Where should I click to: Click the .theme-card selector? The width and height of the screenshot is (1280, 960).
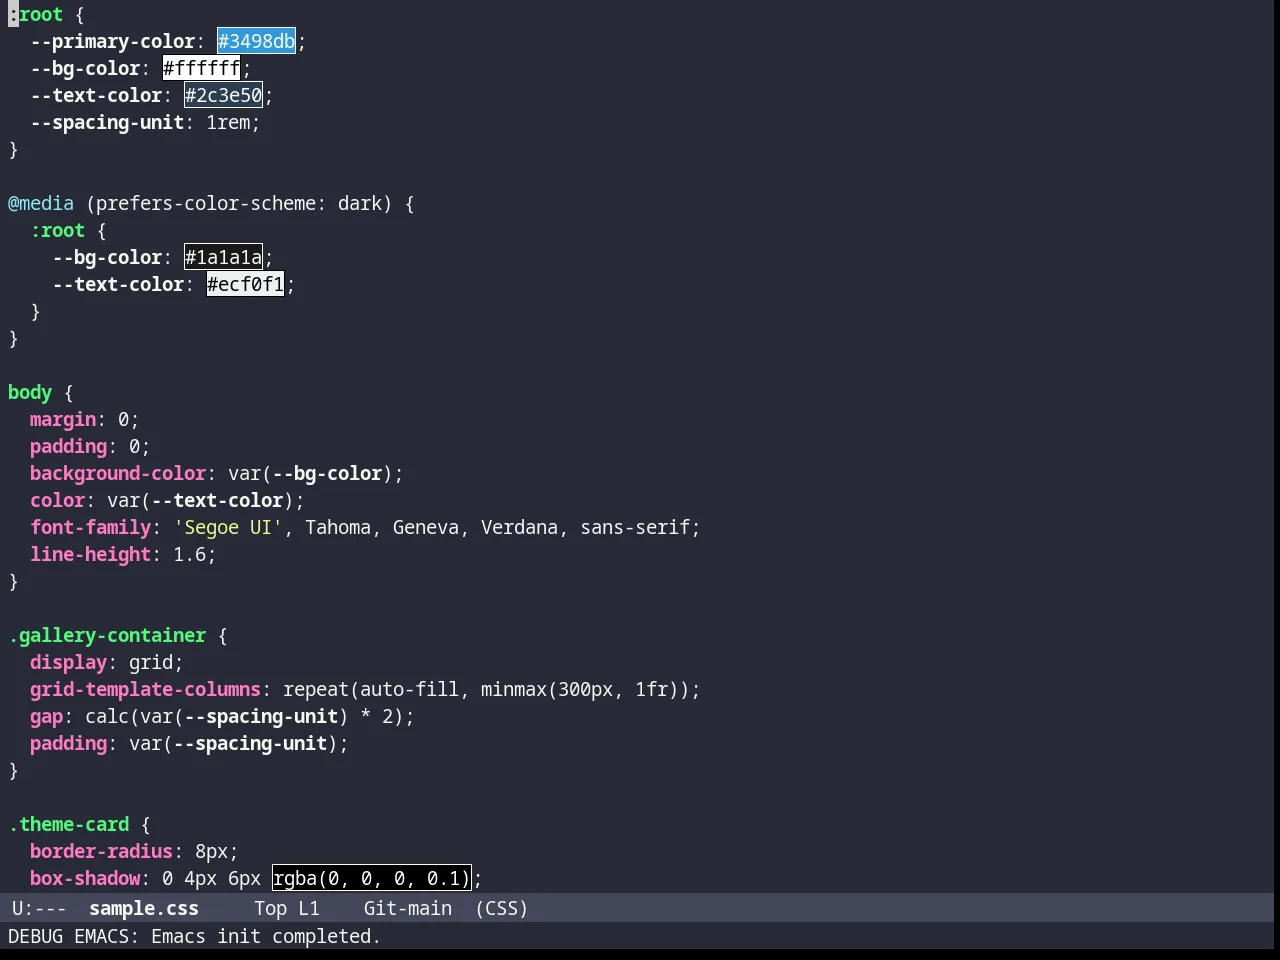(x=68, y=824)
